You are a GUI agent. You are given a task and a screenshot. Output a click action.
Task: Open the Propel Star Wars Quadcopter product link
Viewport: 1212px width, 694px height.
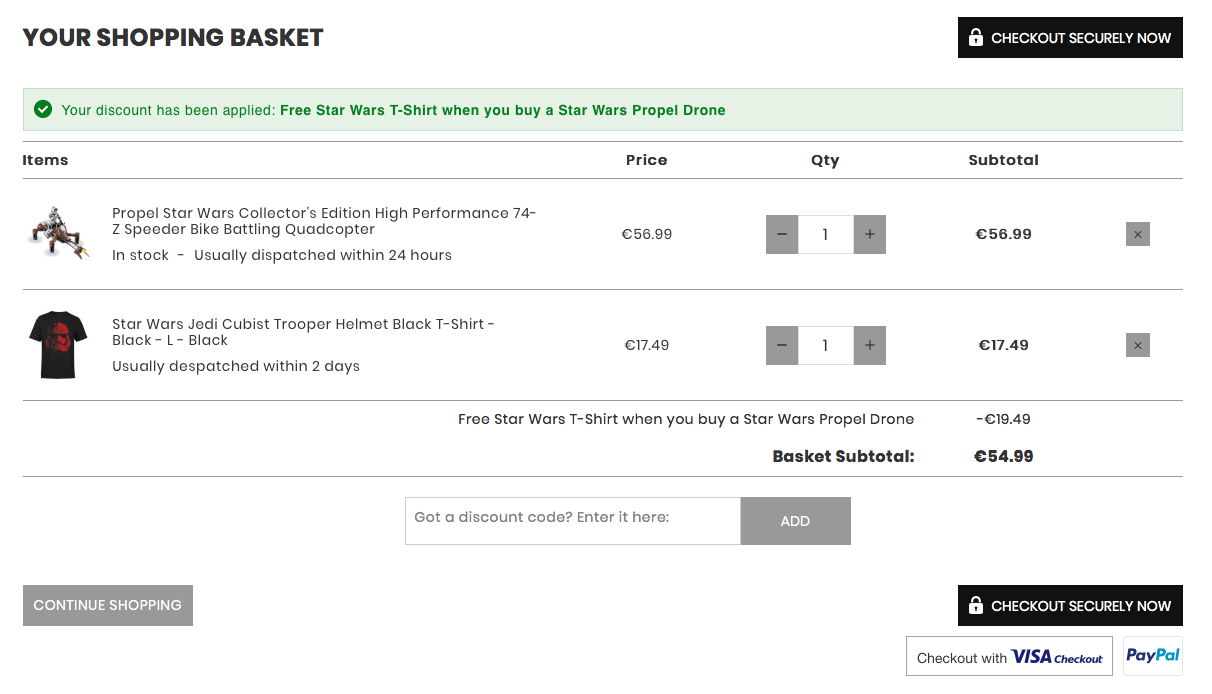point(324,221)
